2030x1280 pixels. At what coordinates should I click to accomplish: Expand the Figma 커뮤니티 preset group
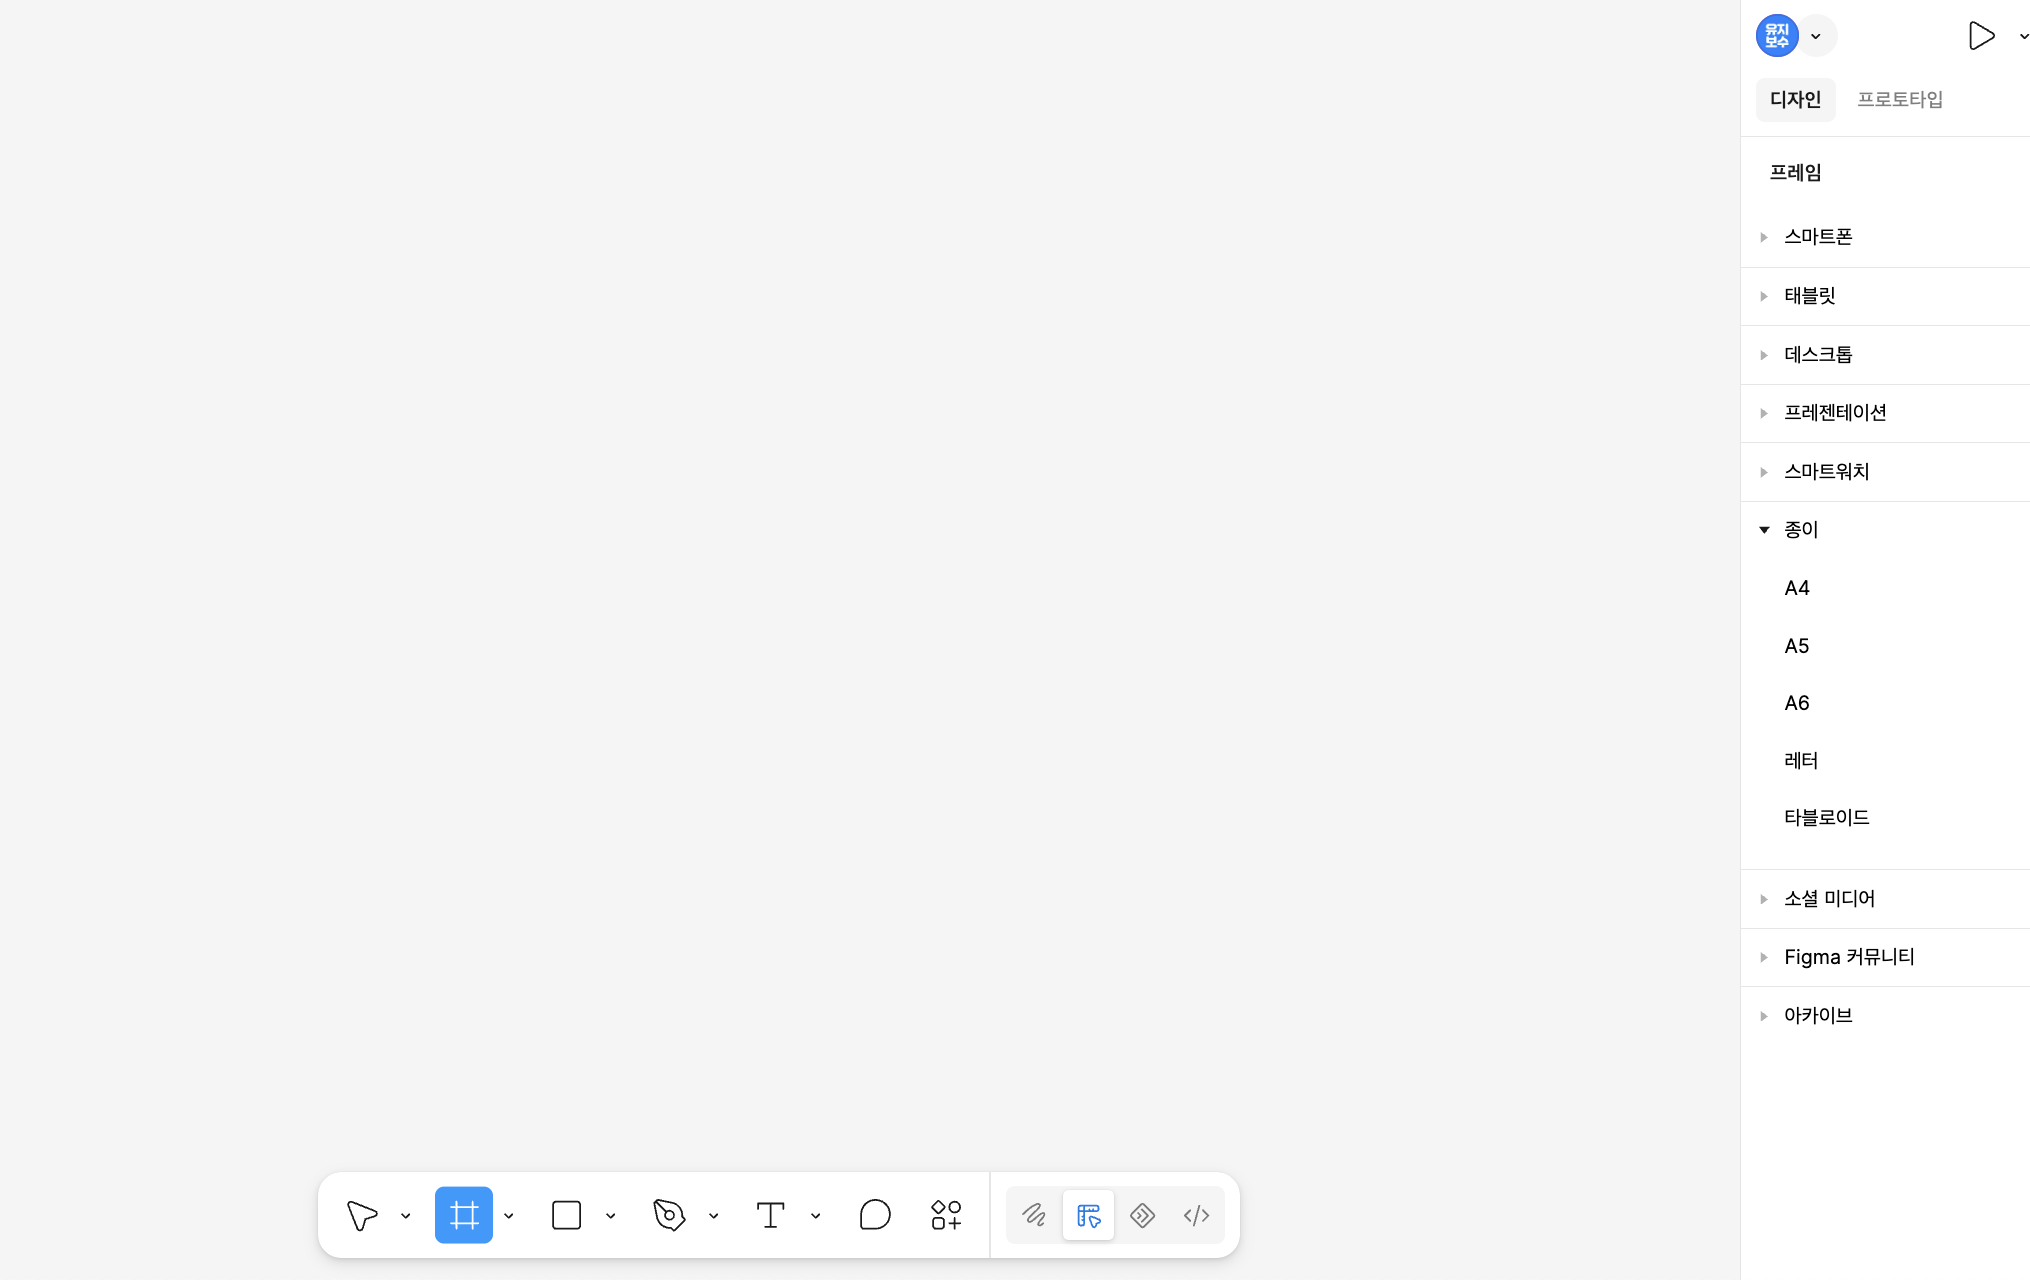(x=1885, y=957)
